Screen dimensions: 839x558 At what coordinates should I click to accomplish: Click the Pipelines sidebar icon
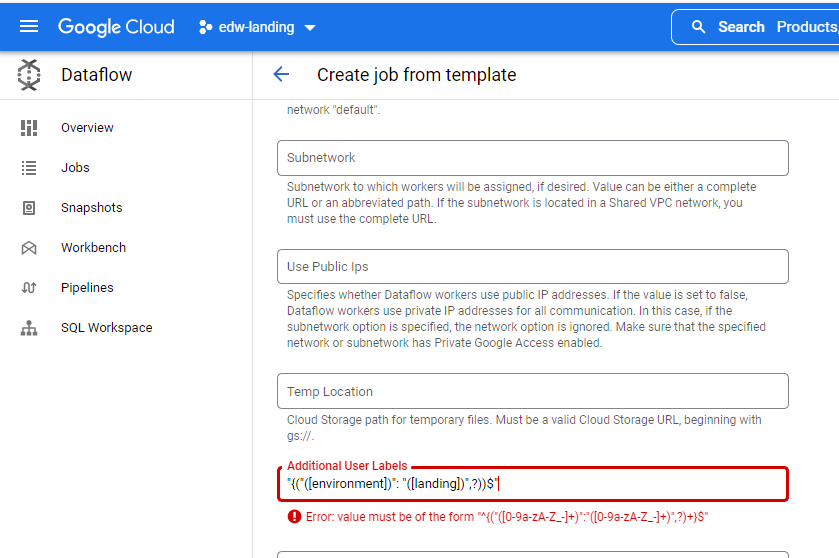29,288
